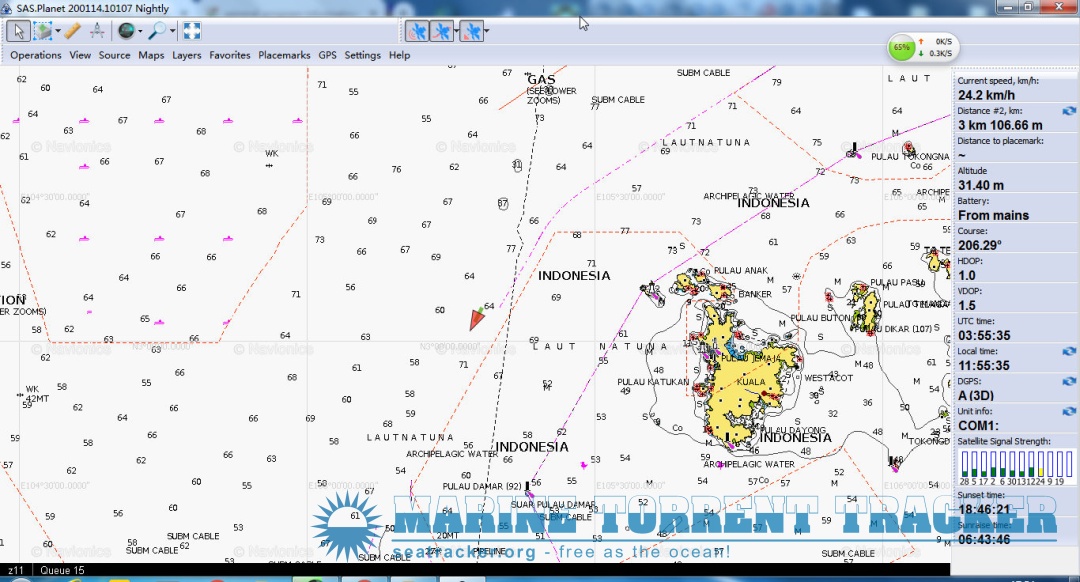The width and height of the screenshot is (1080, 582).
Task: Toggle center-map-on-GPS position button
Action: pos(472,31)
